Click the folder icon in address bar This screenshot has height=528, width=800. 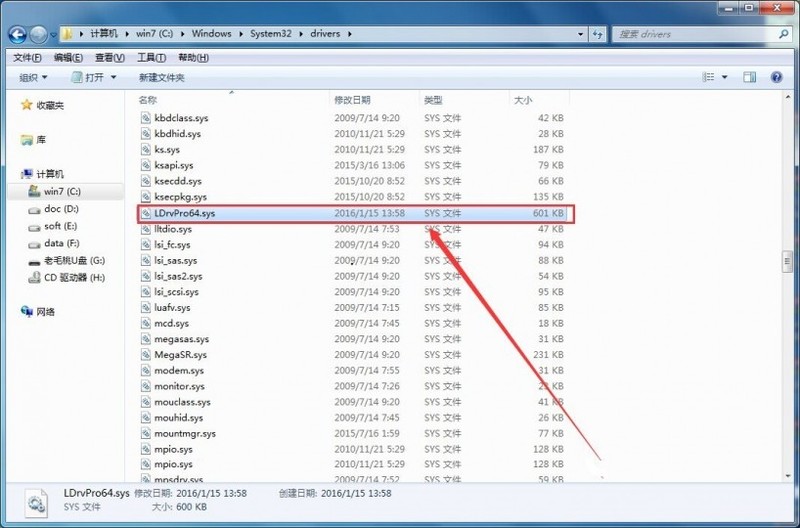[x=67, y=34]
